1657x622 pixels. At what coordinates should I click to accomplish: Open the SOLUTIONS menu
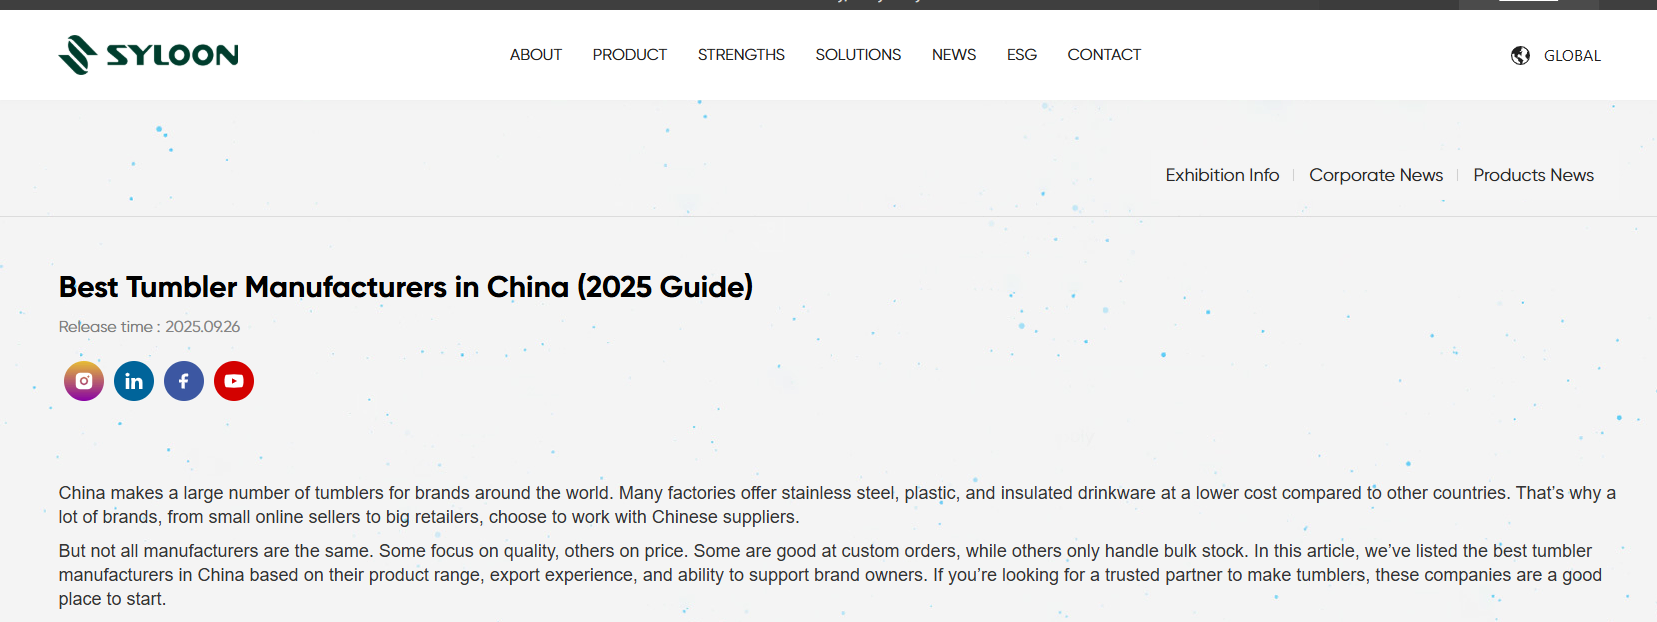pos(858,55)
